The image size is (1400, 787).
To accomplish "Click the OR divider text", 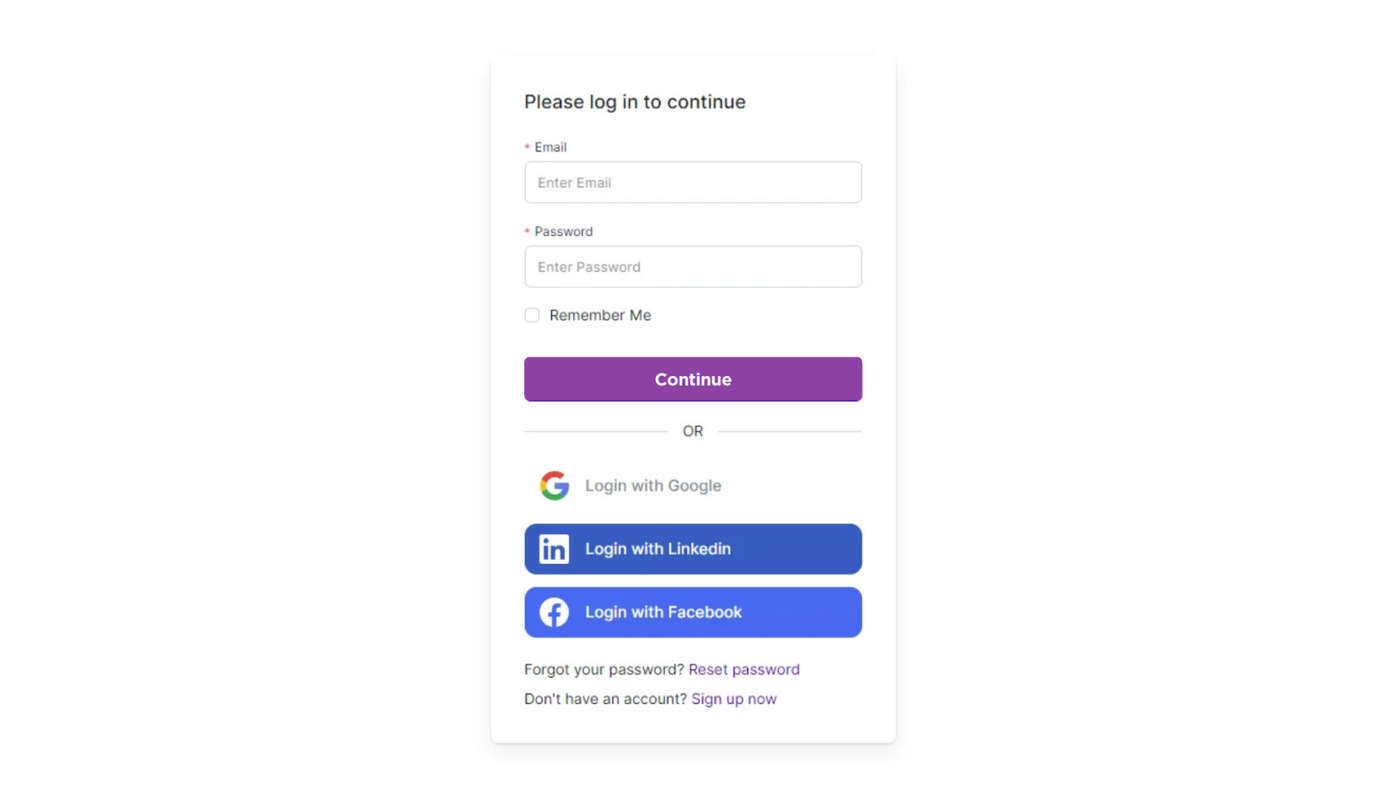I will (x=693, y=431).
